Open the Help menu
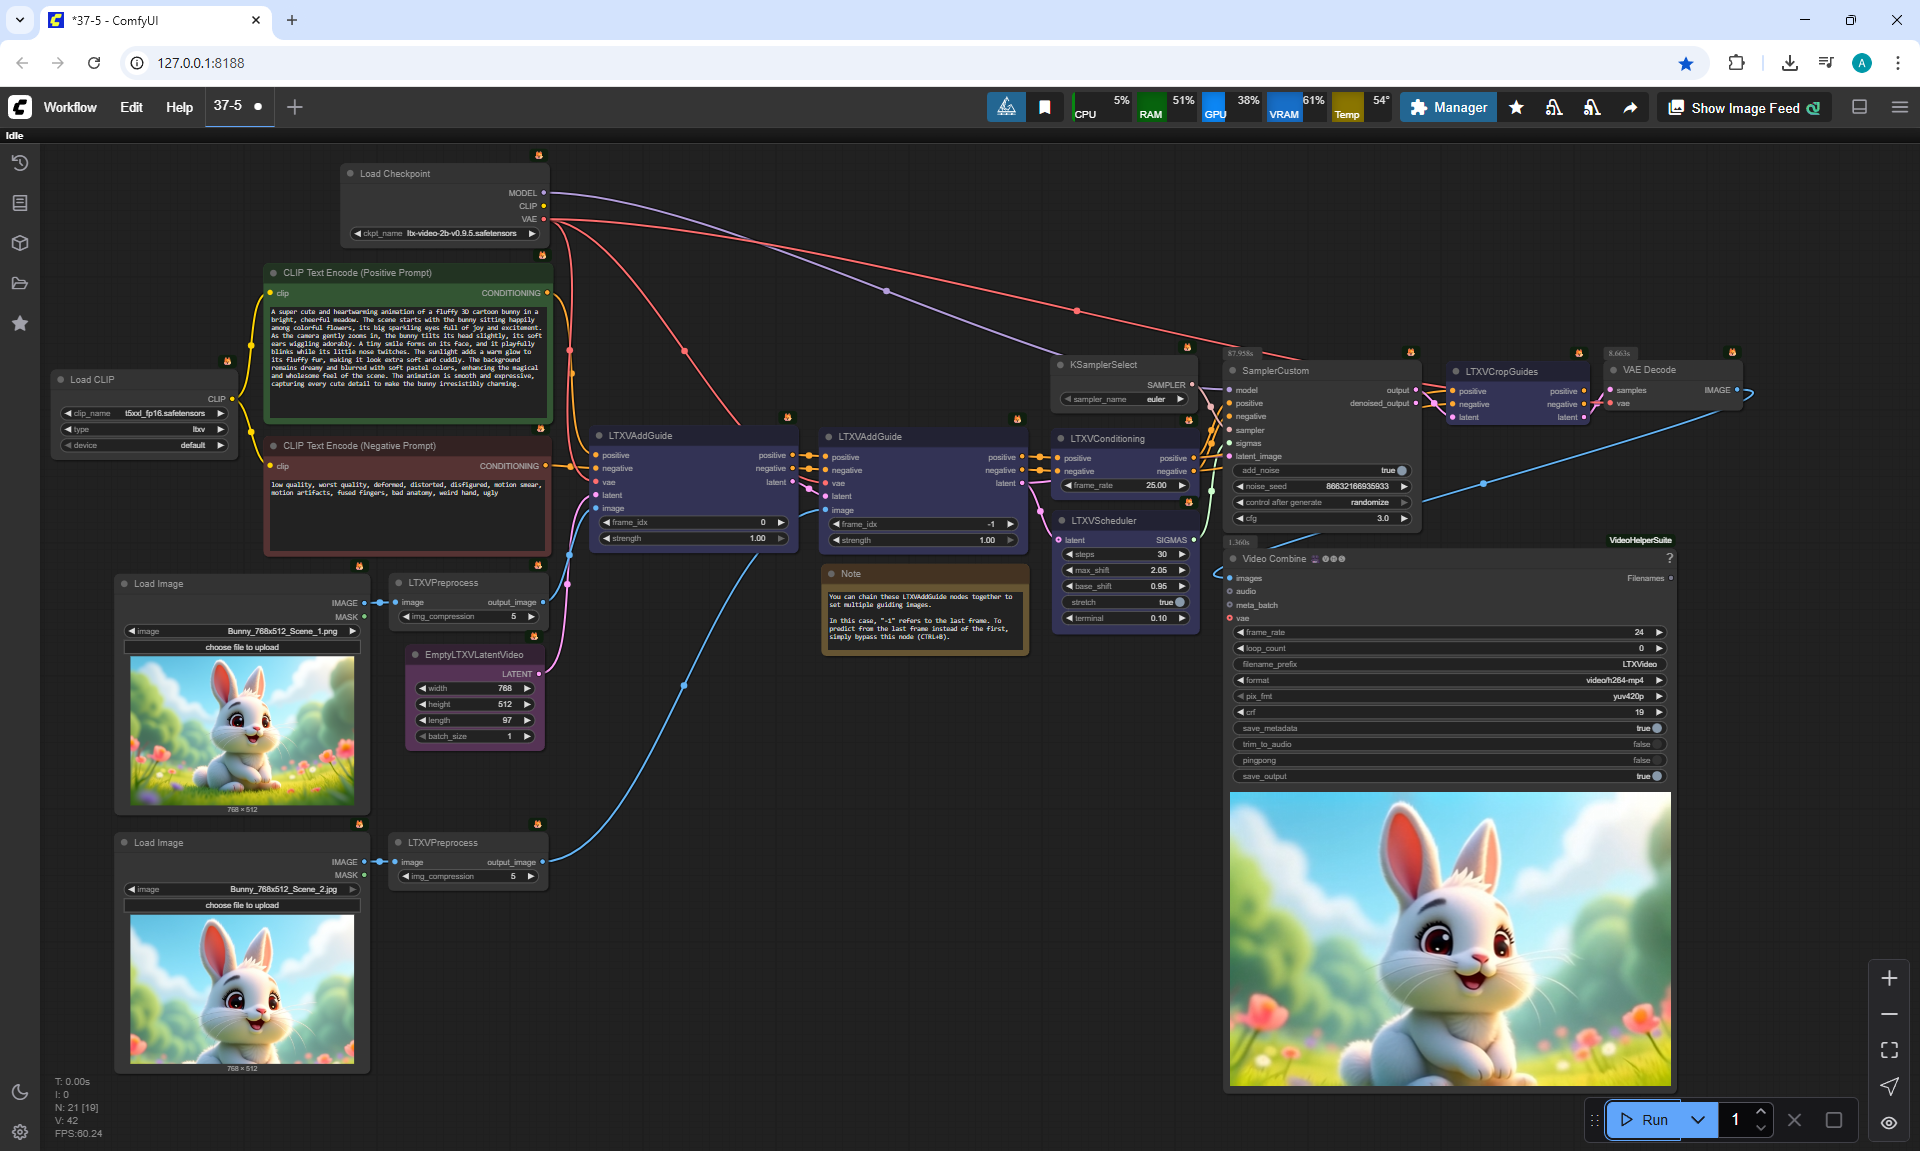 [179, 107]
